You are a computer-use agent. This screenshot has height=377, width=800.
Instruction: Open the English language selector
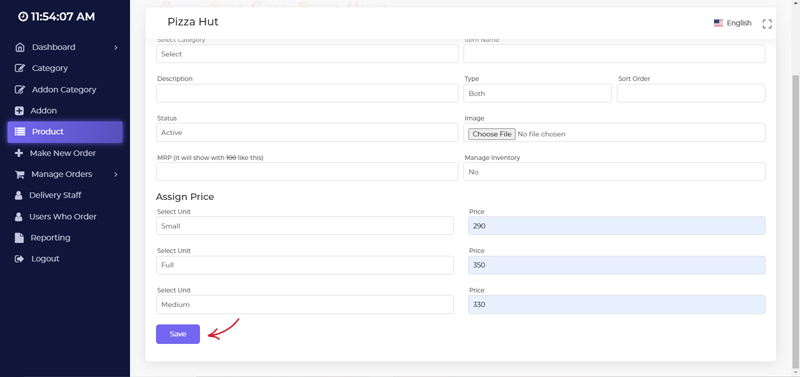(733, 23)
